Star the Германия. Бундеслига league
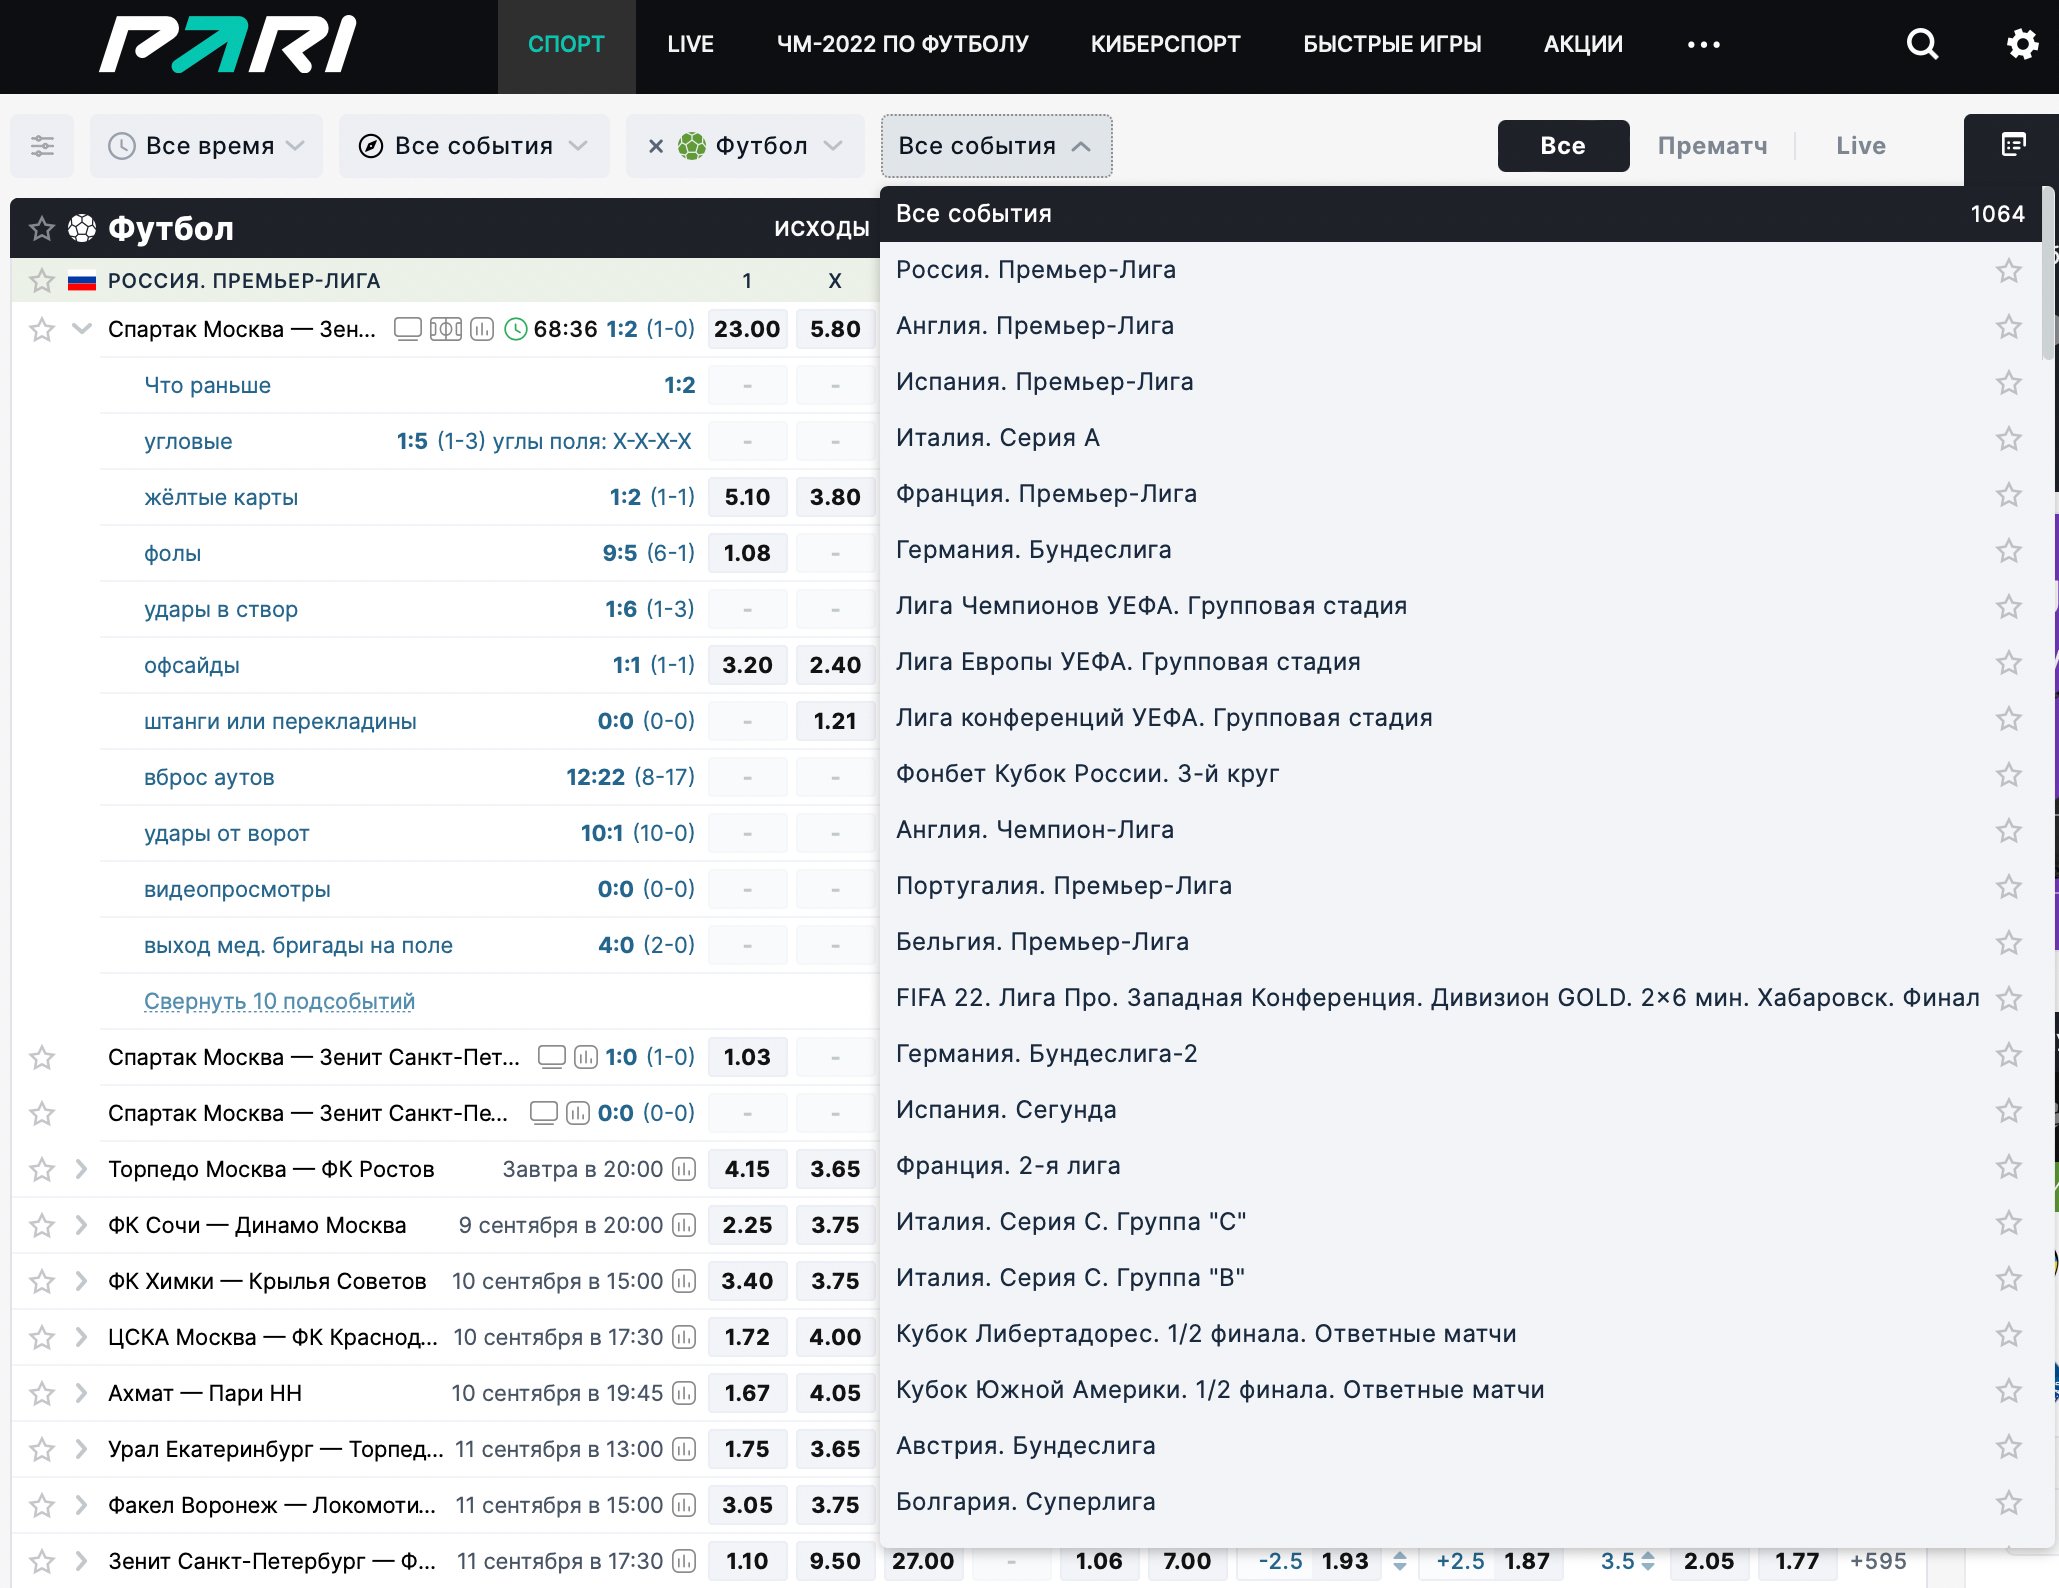The width and height of the screenshot is (2059, 1588). point(2008,551)
